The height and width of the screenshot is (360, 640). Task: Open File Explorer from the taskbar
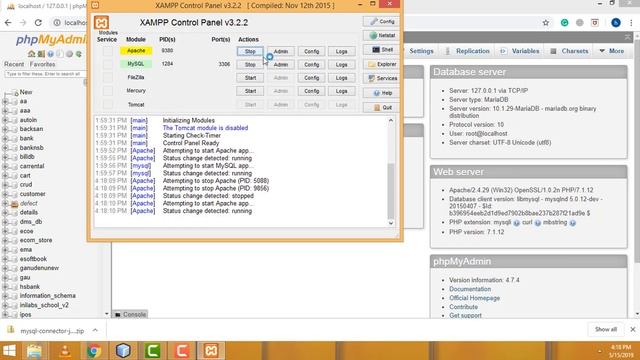pos(34,351)
